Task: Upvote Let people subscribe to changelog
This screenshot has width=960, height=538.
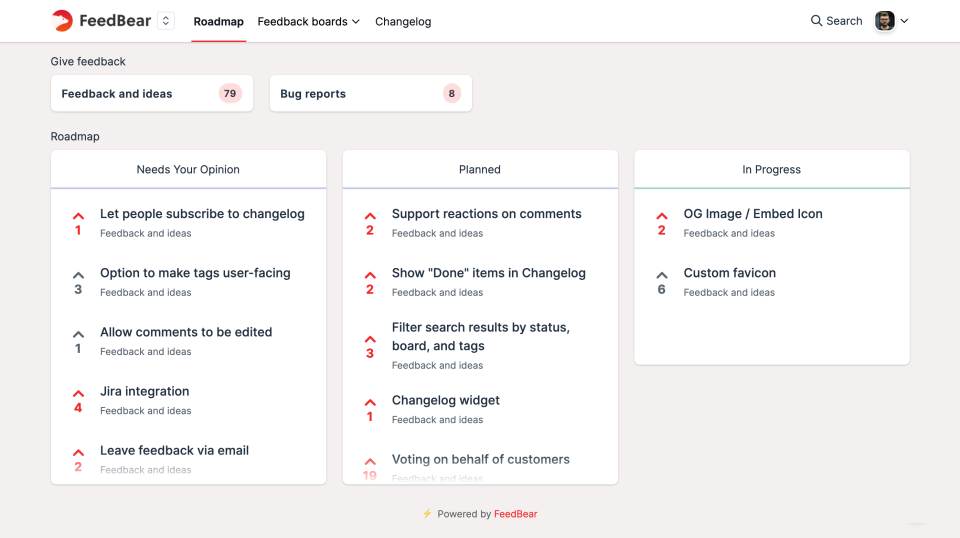Action: click(x=78, y=216)
